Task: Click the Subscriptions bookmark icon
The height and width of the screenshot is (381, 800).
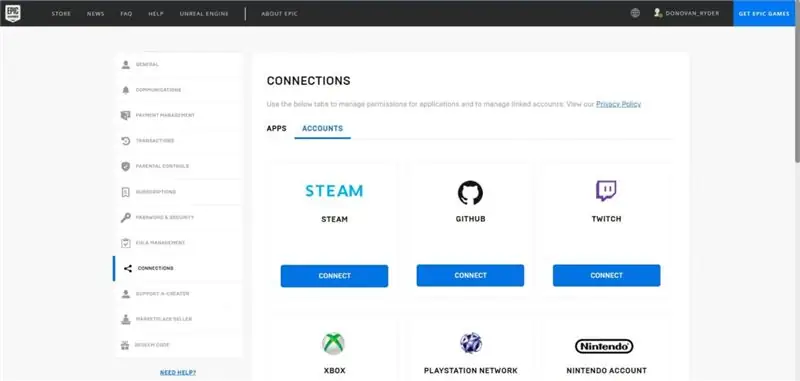Action: [126, 192]
